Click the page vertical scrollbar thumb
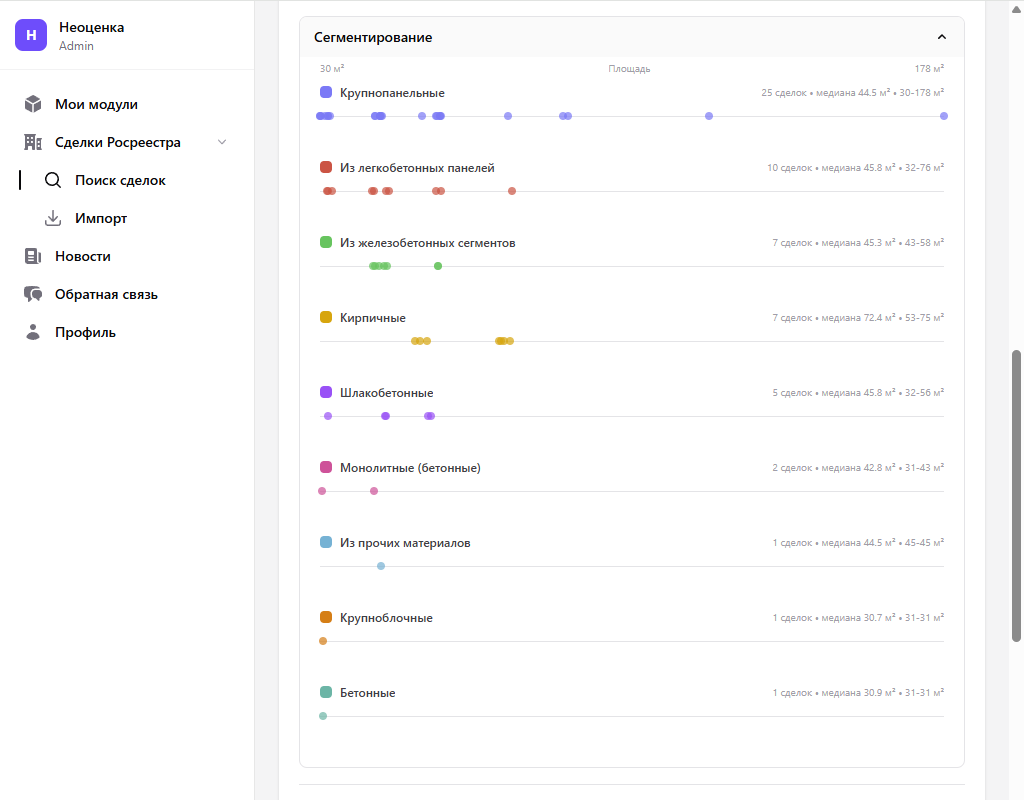This screenshot has height=800, width=1024. [x=1016, y=496]
